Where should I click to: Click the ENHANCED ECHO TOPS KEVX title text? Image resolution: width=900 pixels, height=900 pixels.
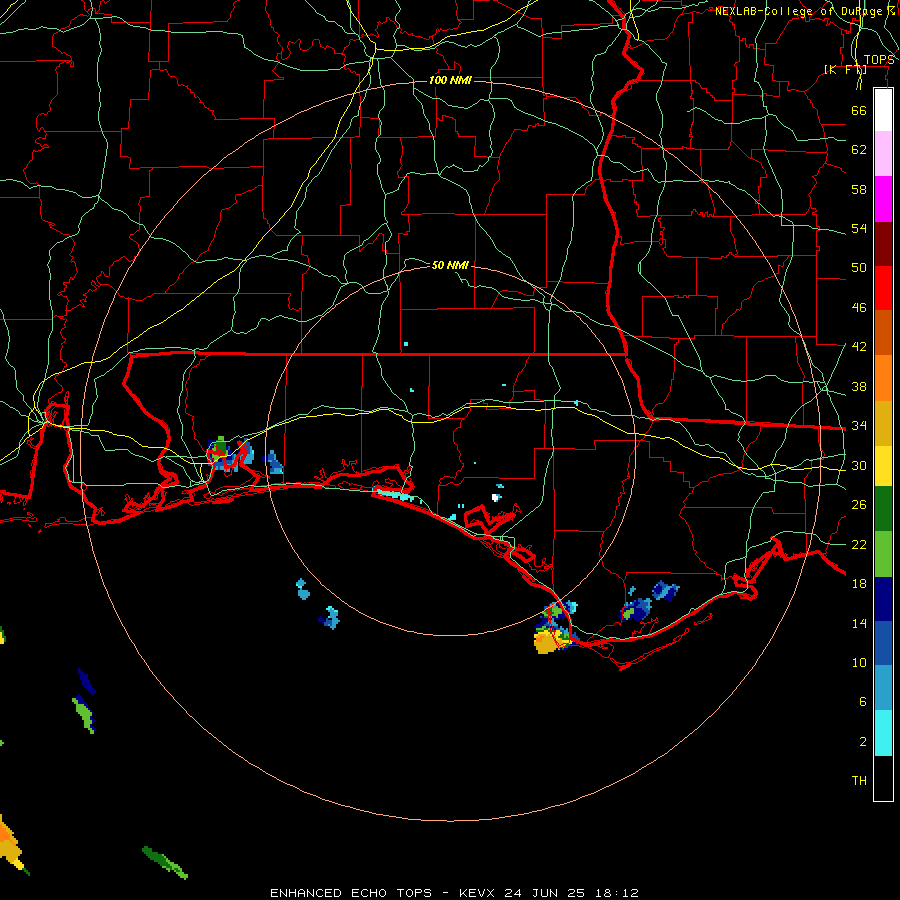pos(454,893)
